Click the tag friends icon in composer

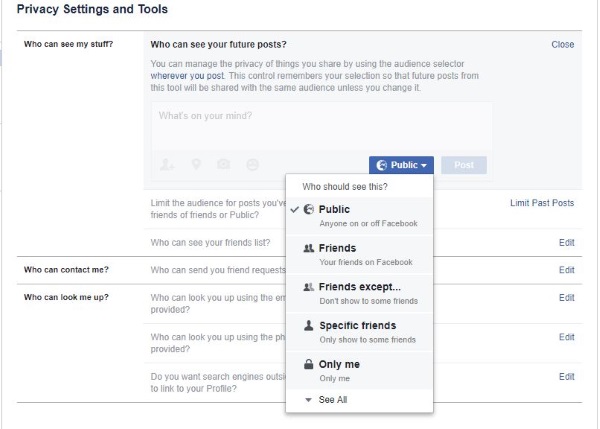[167, 164]
